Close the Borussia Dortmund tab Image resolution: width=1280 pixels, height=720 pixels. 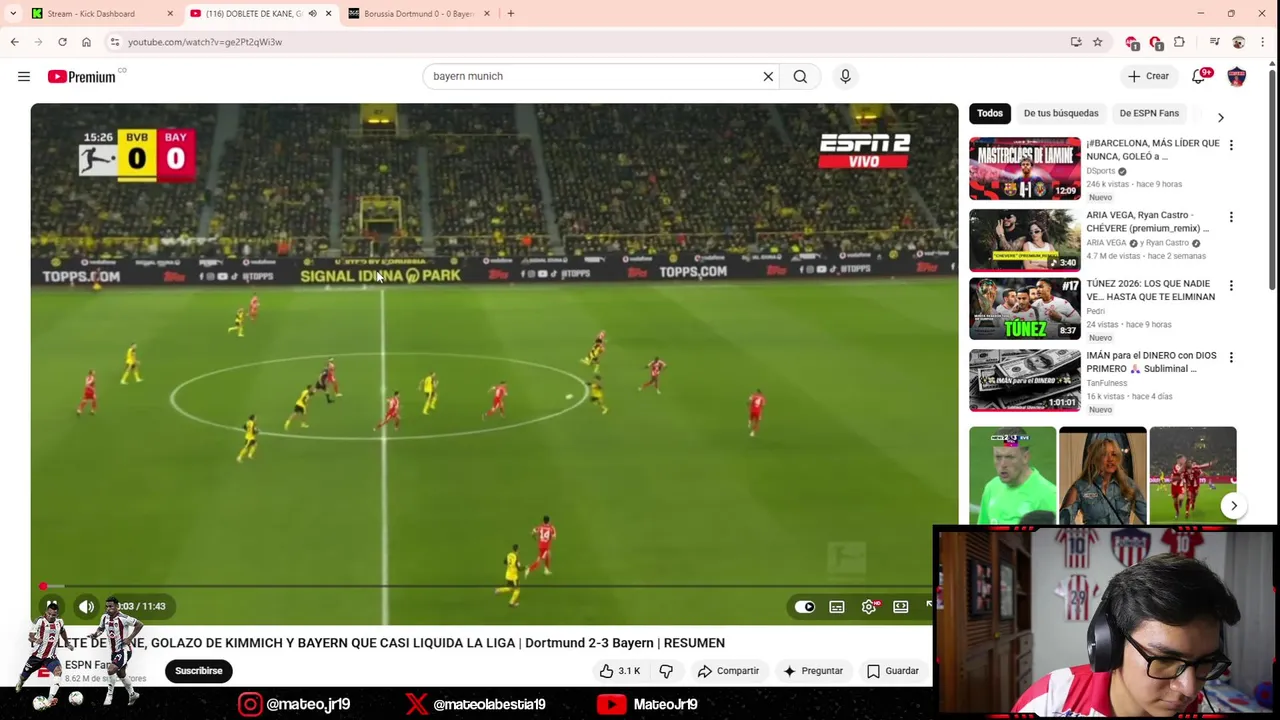pos(487,13)
